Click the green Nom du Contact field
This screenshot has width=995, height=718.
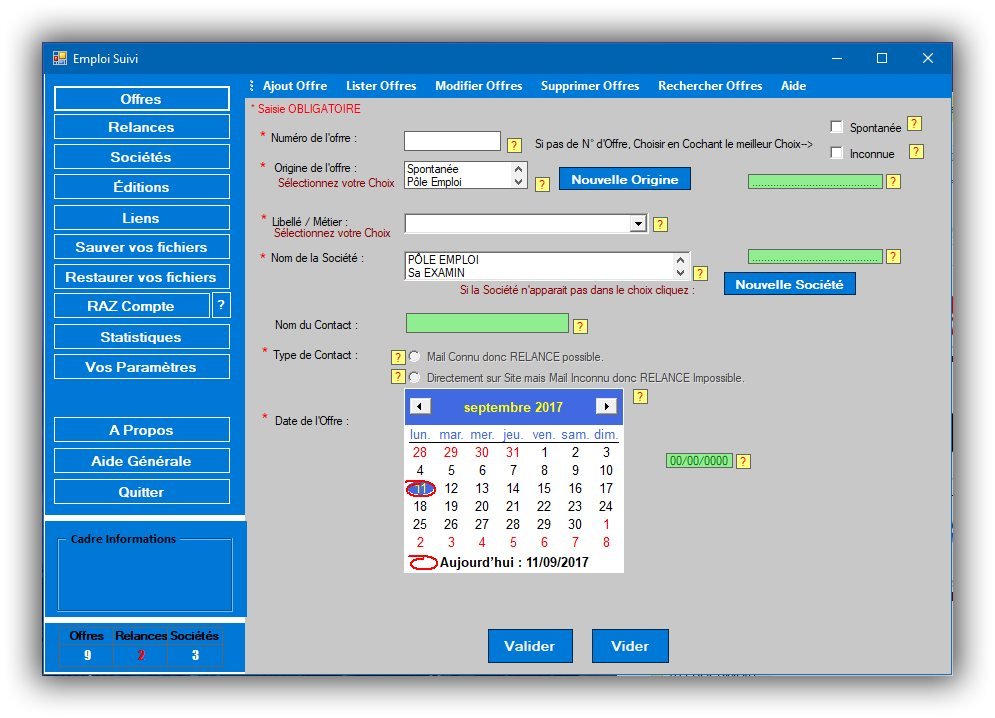pyautogui.click(x=487, y=323)
